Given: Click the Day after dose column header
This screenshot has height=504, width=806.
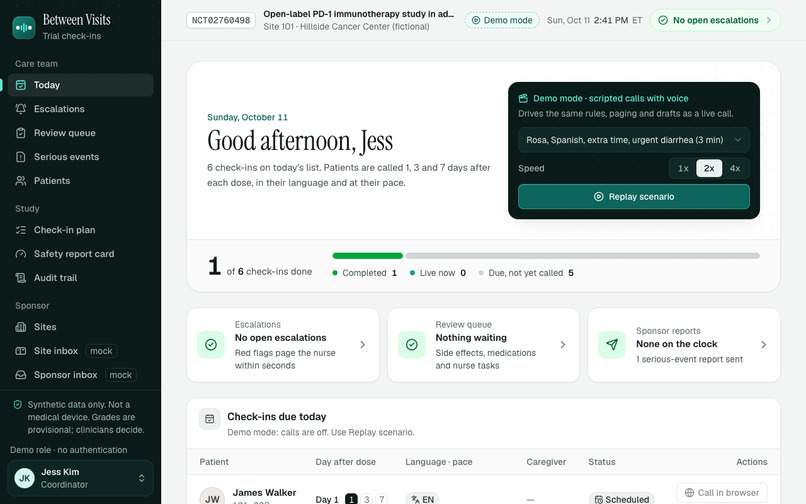Looking at the screenshot, I should tap(345, 462).
